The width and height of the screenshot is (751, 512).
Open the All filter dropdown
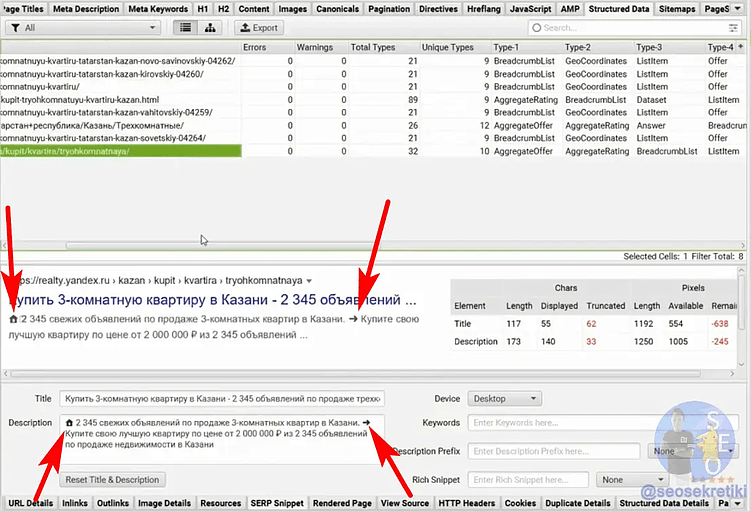click(x=83, y=28)
